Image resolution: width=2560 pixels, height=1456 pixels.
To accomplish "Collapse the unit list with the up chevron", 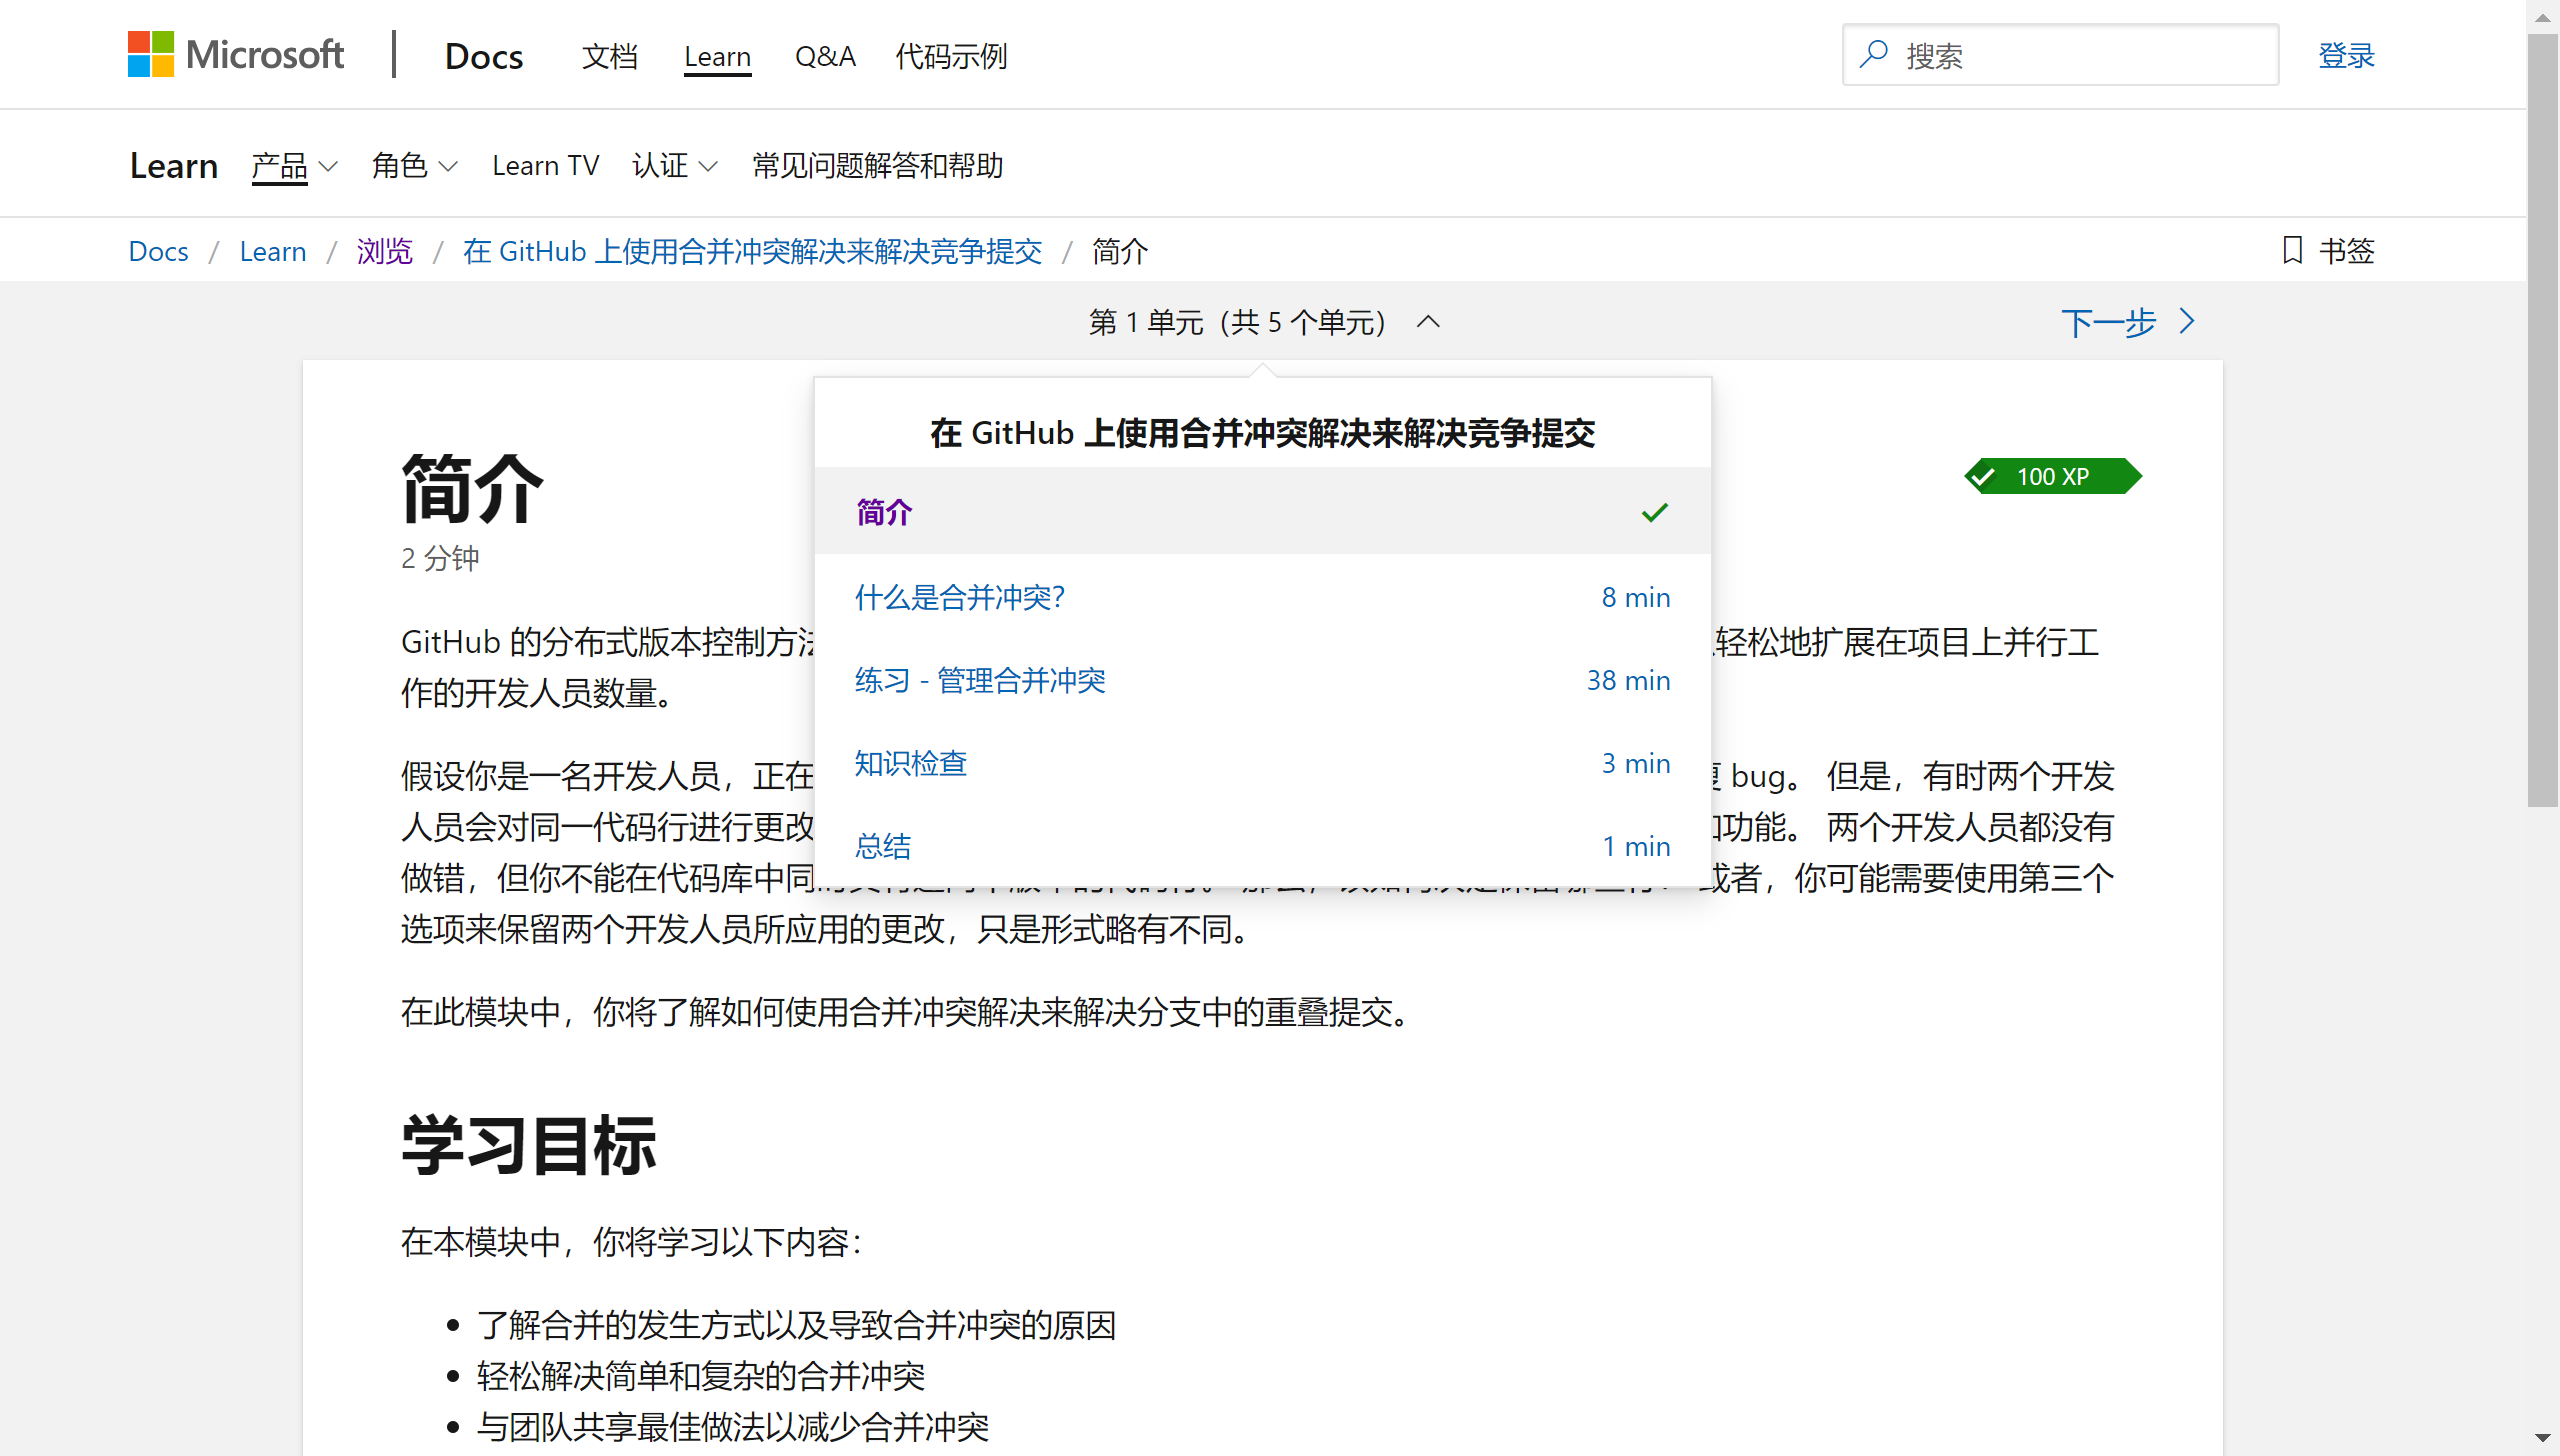I will [x=1428, y=321].
